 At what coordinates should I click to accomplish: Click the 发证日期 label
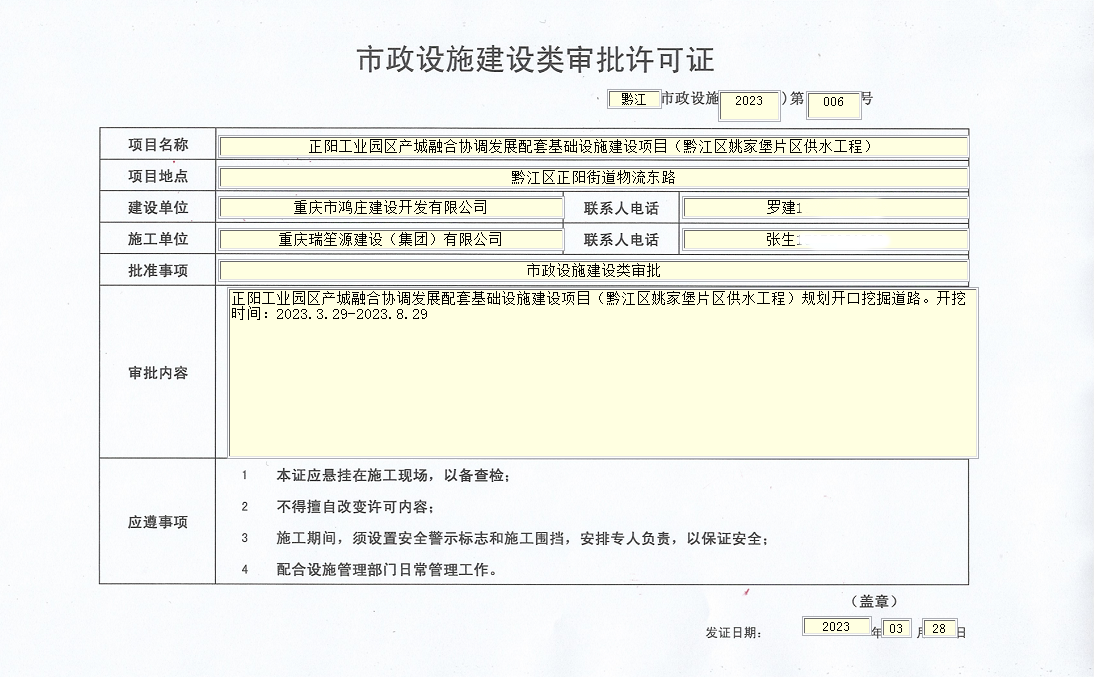click(733, 633)
